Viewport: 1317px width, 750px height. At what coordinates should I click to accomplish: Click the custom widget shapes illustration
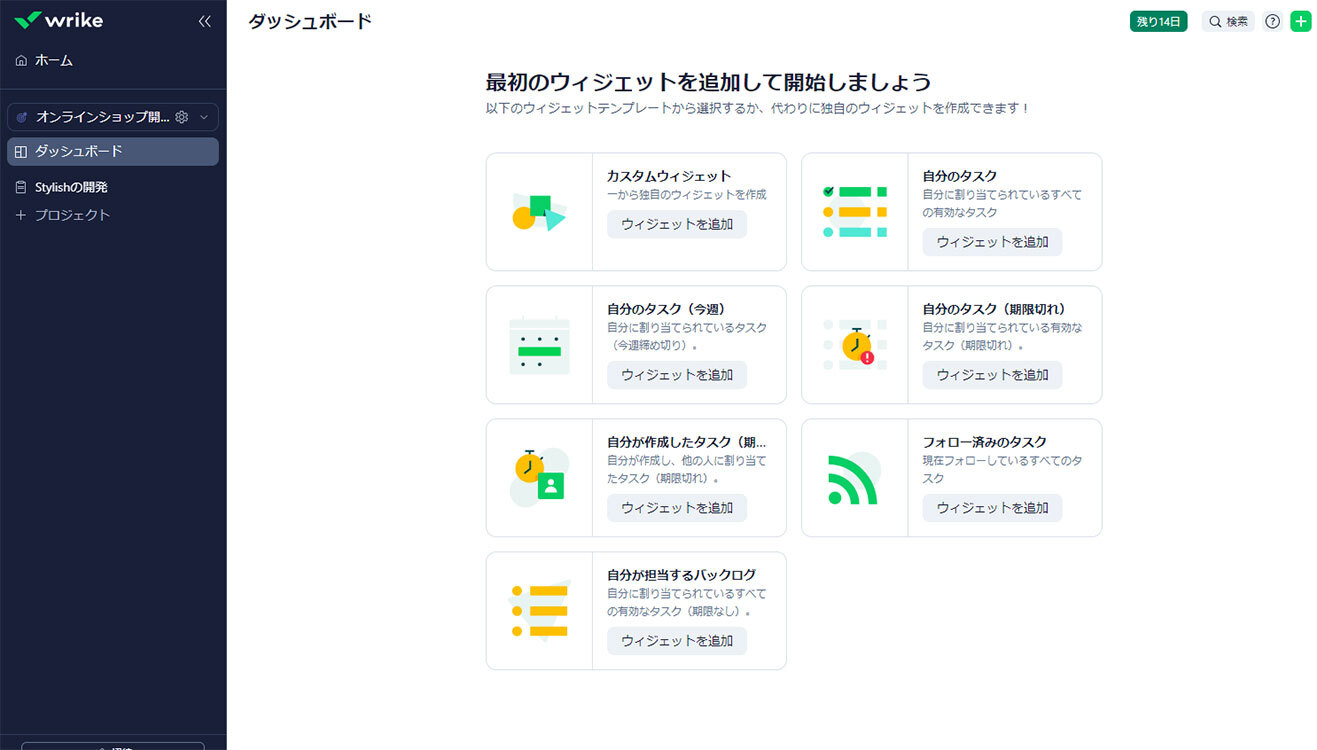539,212
